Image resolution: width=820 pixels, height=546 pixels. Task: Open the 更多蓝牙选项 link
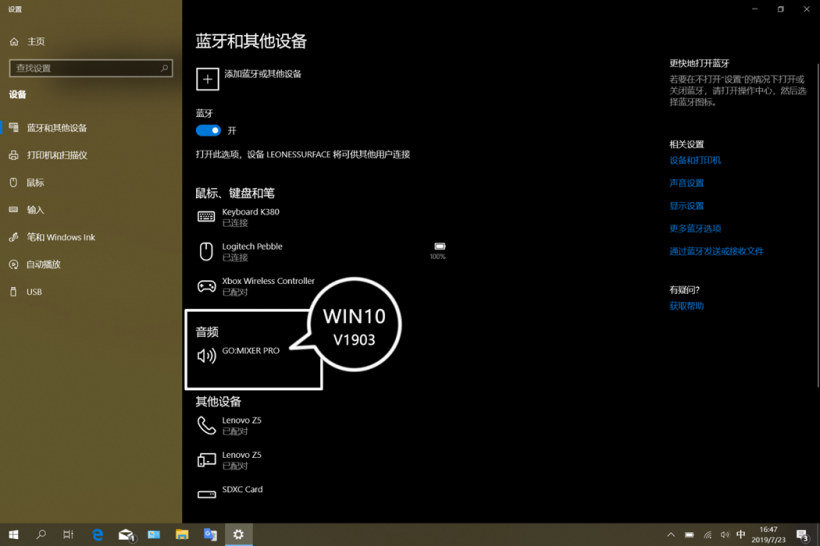click(x=695, y=229)
